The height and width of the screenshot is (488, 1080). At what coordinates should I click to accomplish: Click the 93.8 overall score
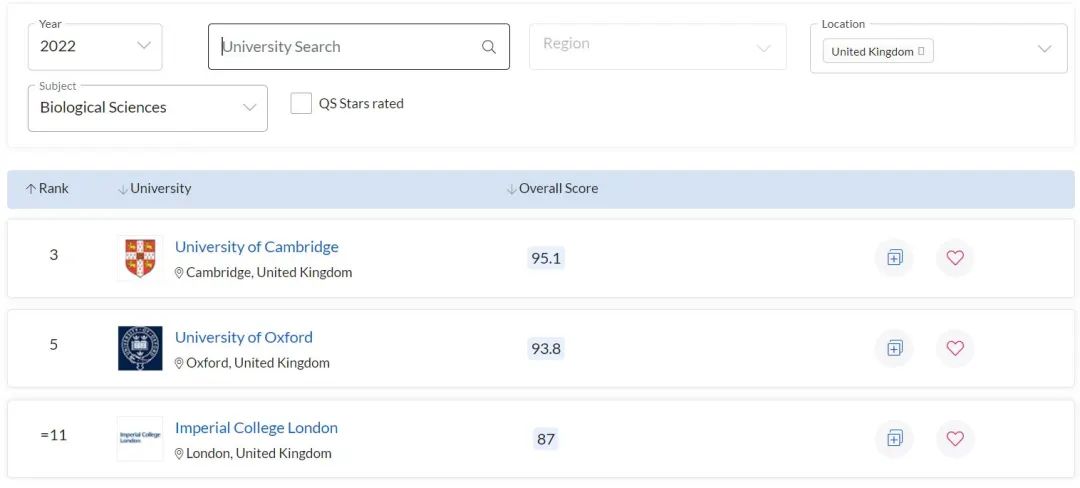546,348
